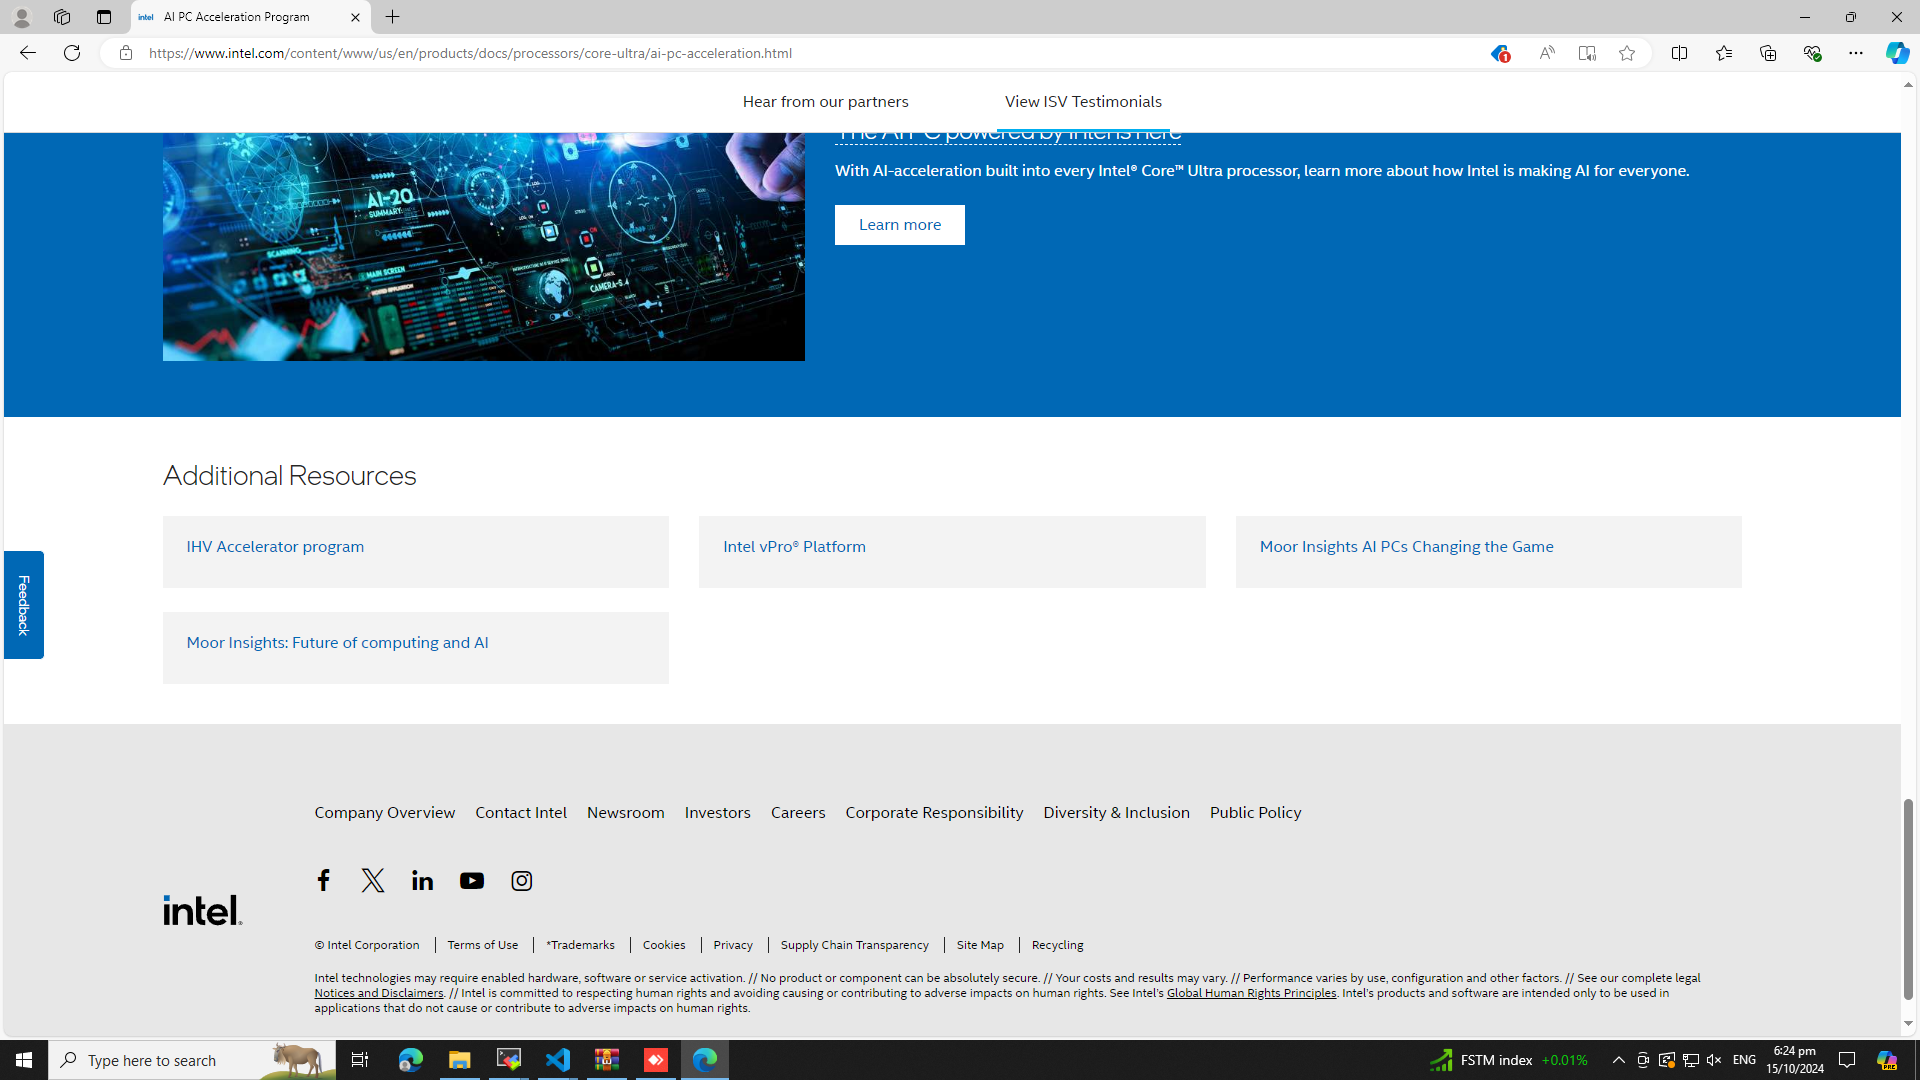1920x1080 pixels.
Task: Open Visual Studio Code from taskbar
Action: (x=558, y=1060)
